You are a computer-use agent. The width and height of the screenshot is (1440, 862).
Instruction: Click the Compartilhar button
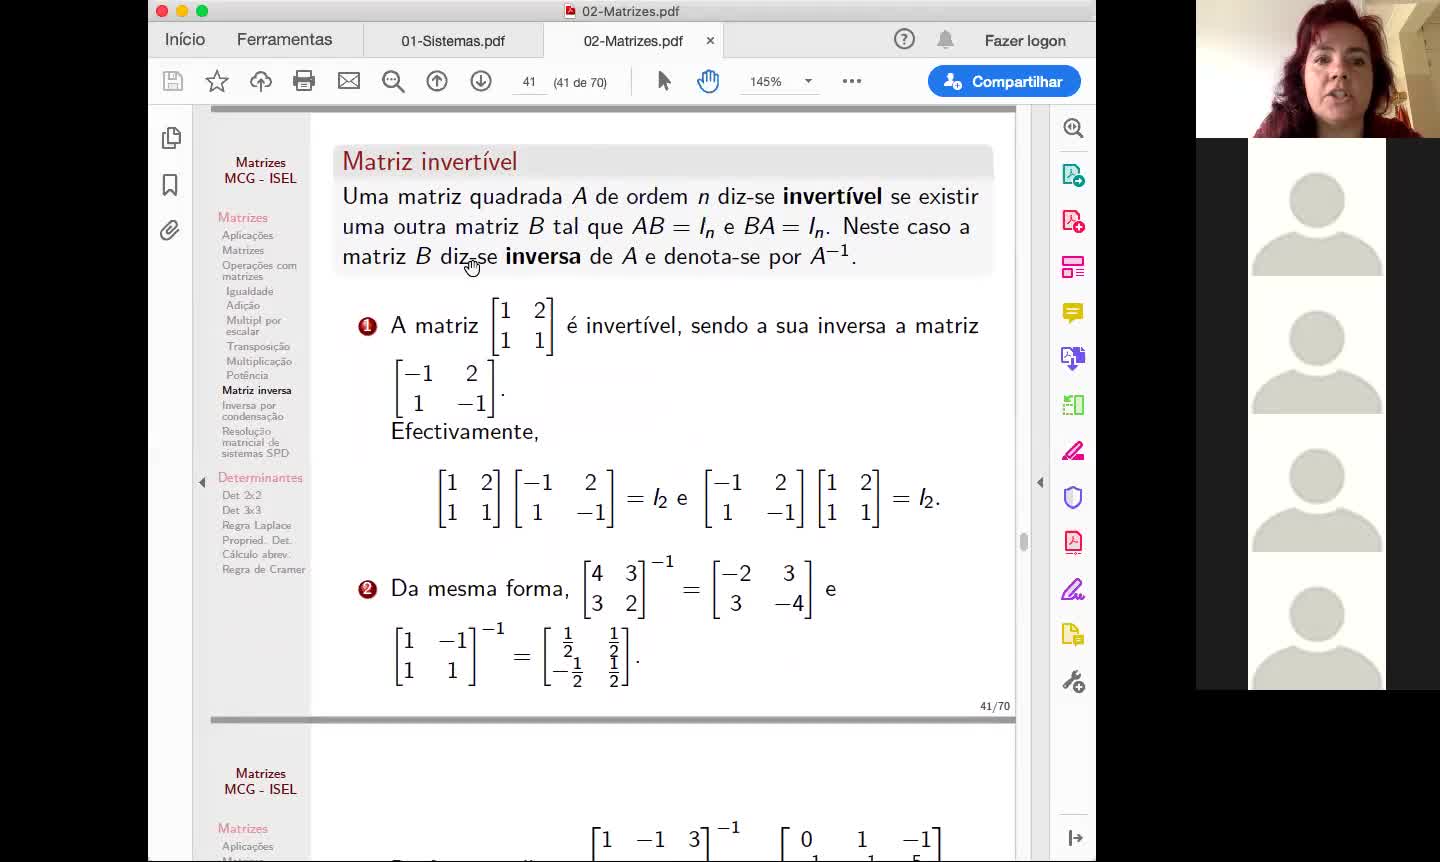tap(1004, 81)
